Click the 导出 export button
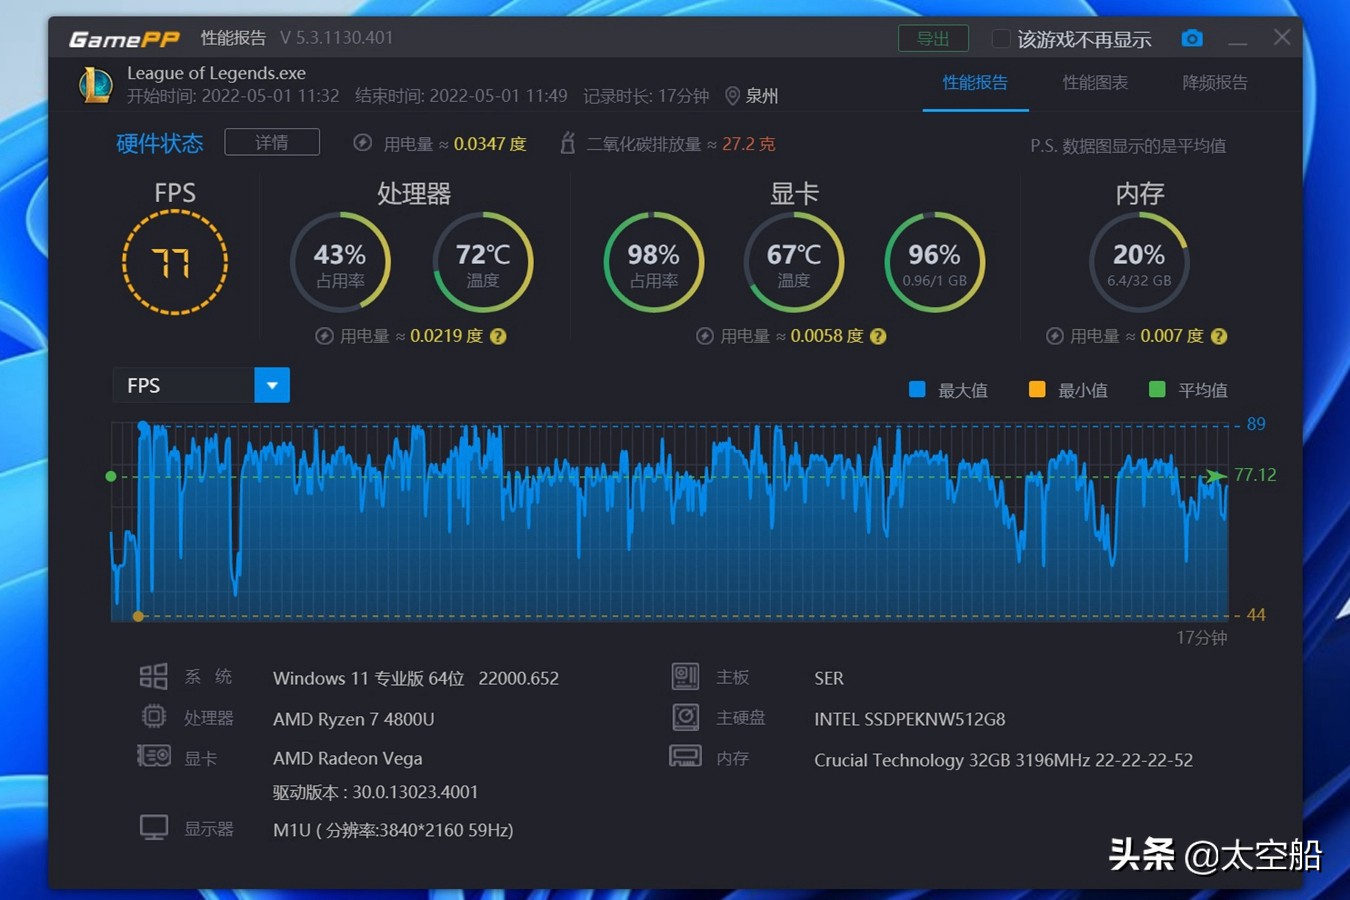 click(933, 38)
